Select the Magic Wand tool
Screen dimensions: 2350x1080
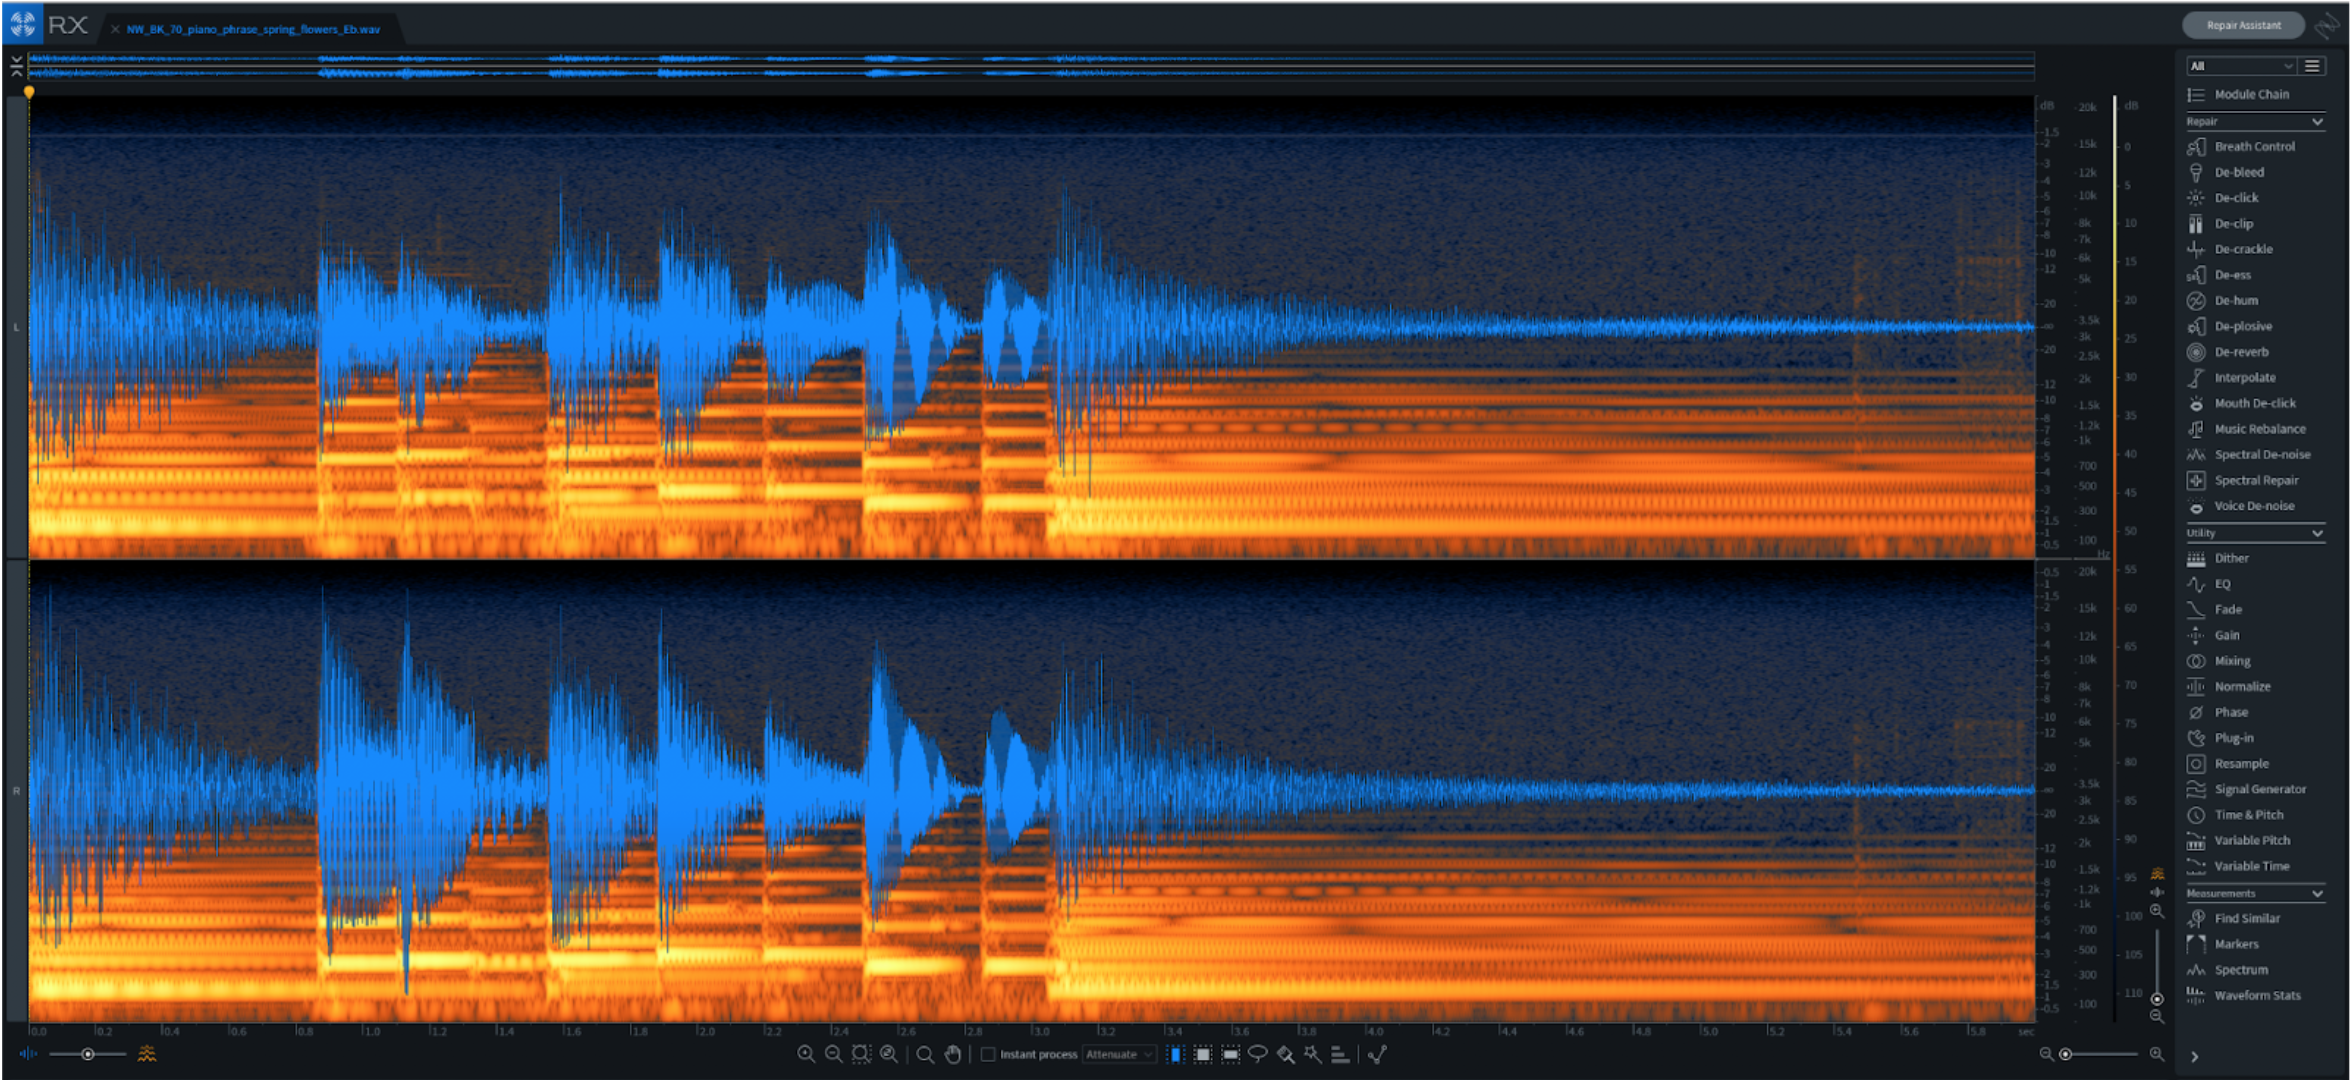[x=1312, y=1053]
